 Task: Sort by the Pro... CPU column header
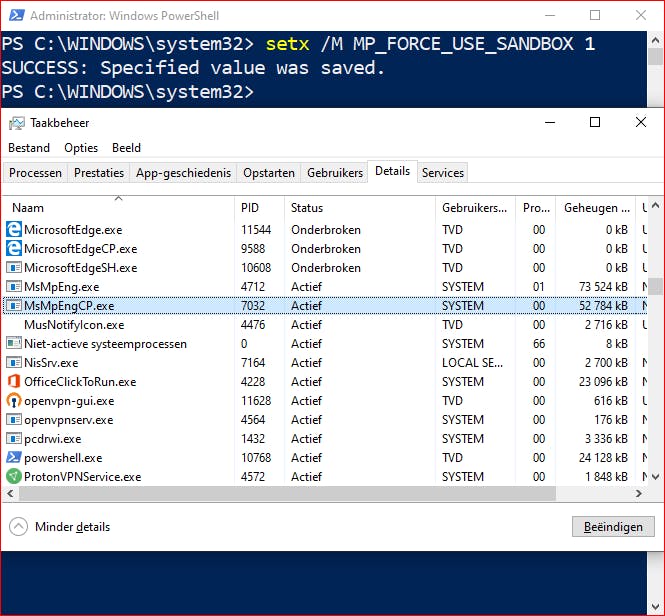coord(536,207)
